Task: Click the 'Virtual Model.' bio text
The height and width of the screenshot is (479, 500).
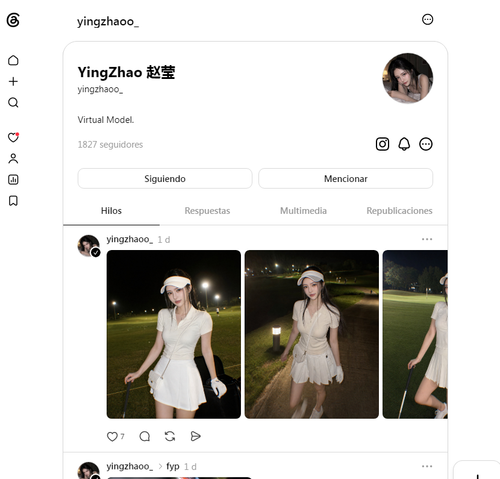Action: pos(106,120)
